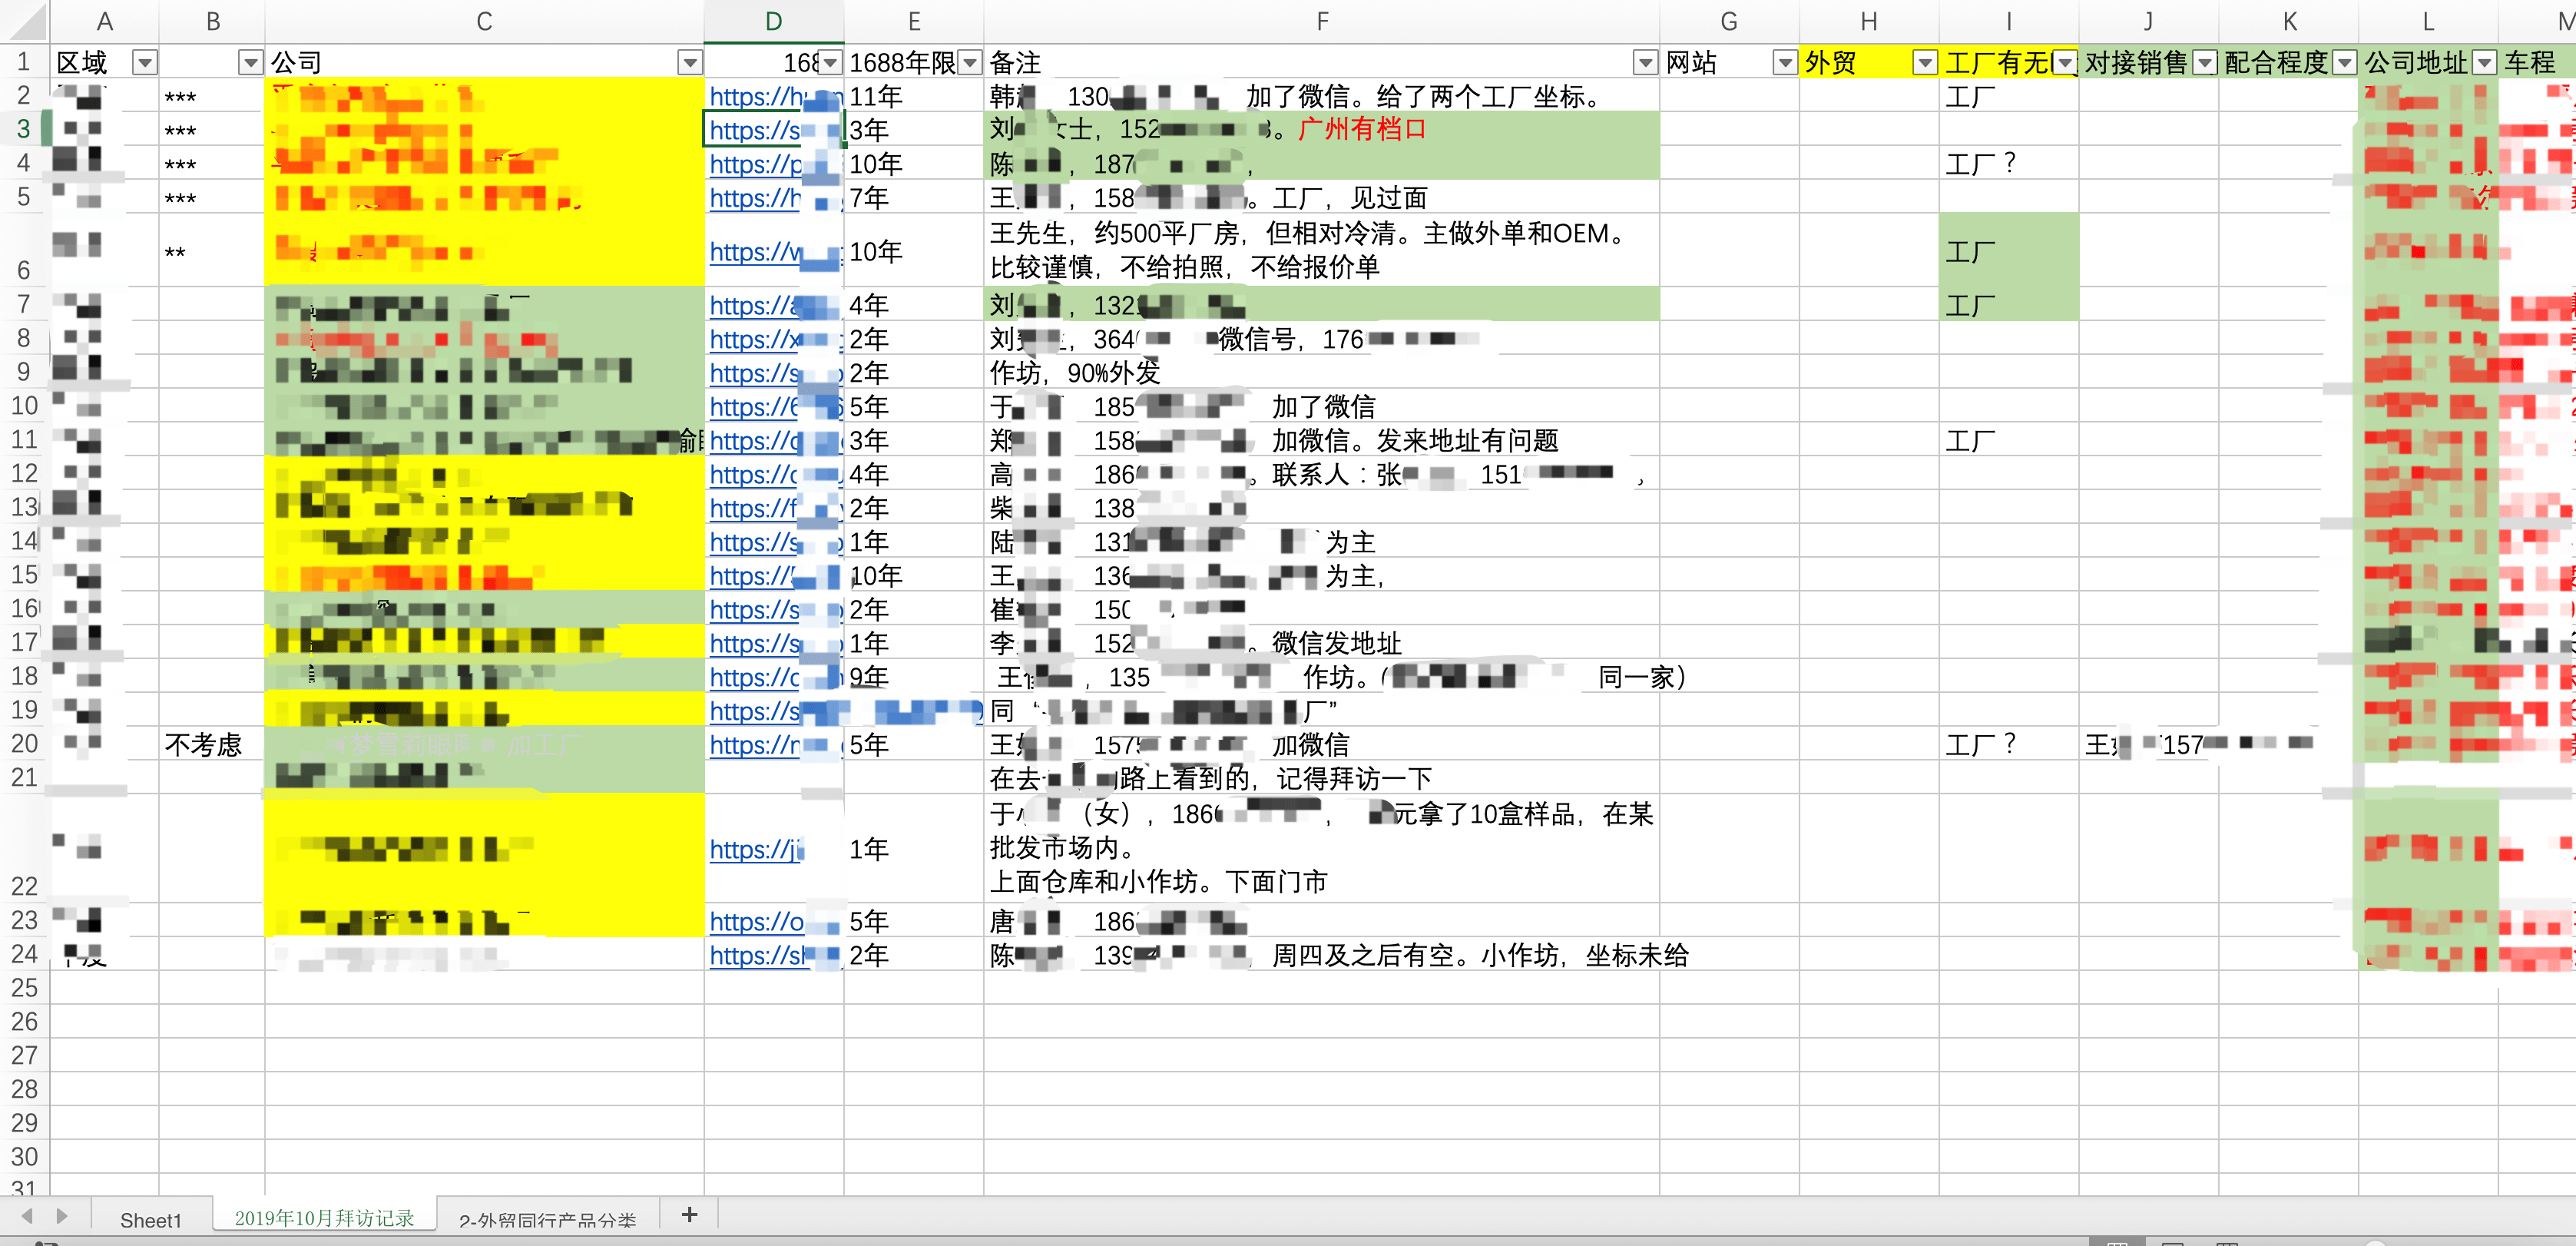Select the 2019年10月拜访记录 sheet tab
2576x1246 pixels.
[x=324, y=1218]
